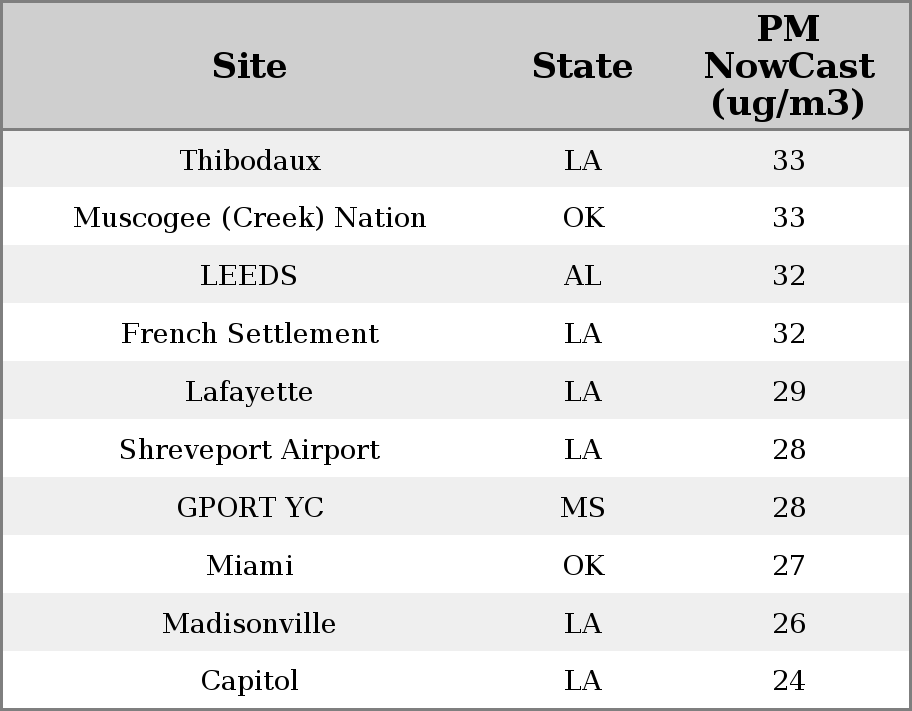
Task: Select Muscogee (Creek) Nation site cell
Action: [x=250, y=218]
